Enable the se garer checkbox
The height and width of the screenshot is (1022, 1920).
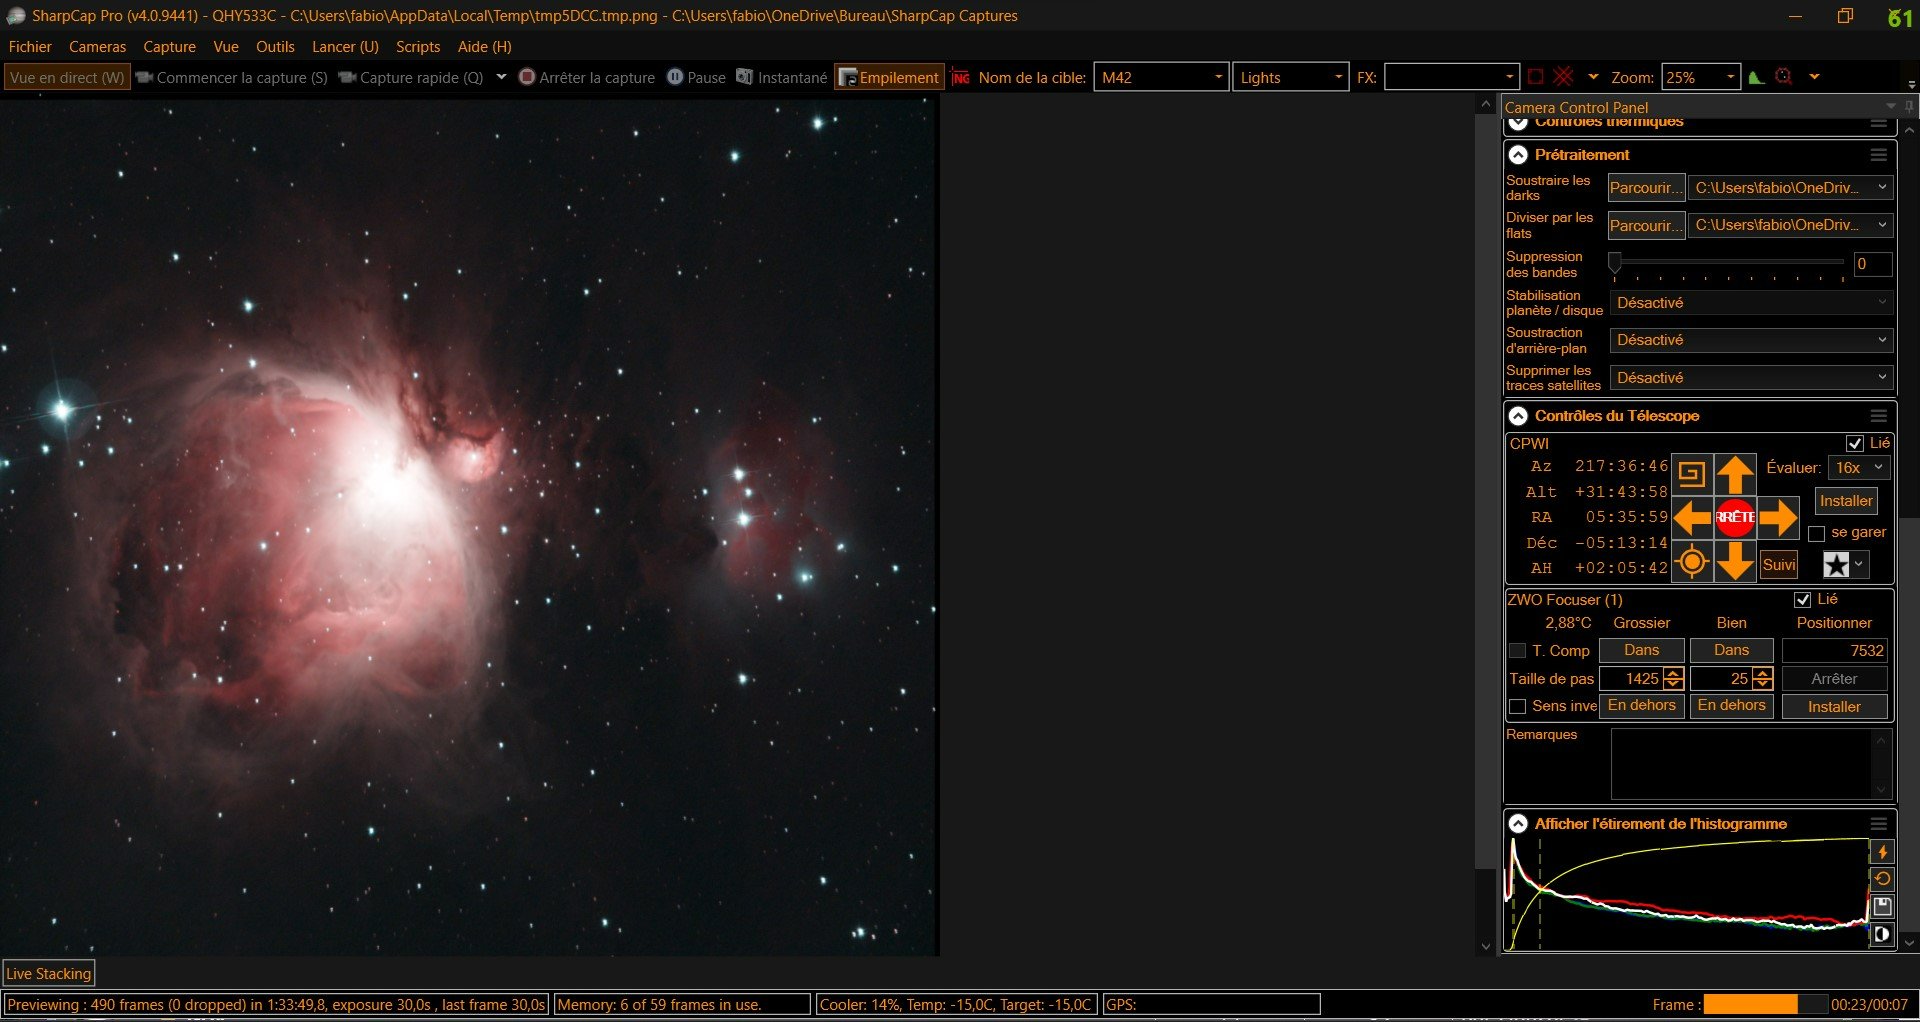1817,533
